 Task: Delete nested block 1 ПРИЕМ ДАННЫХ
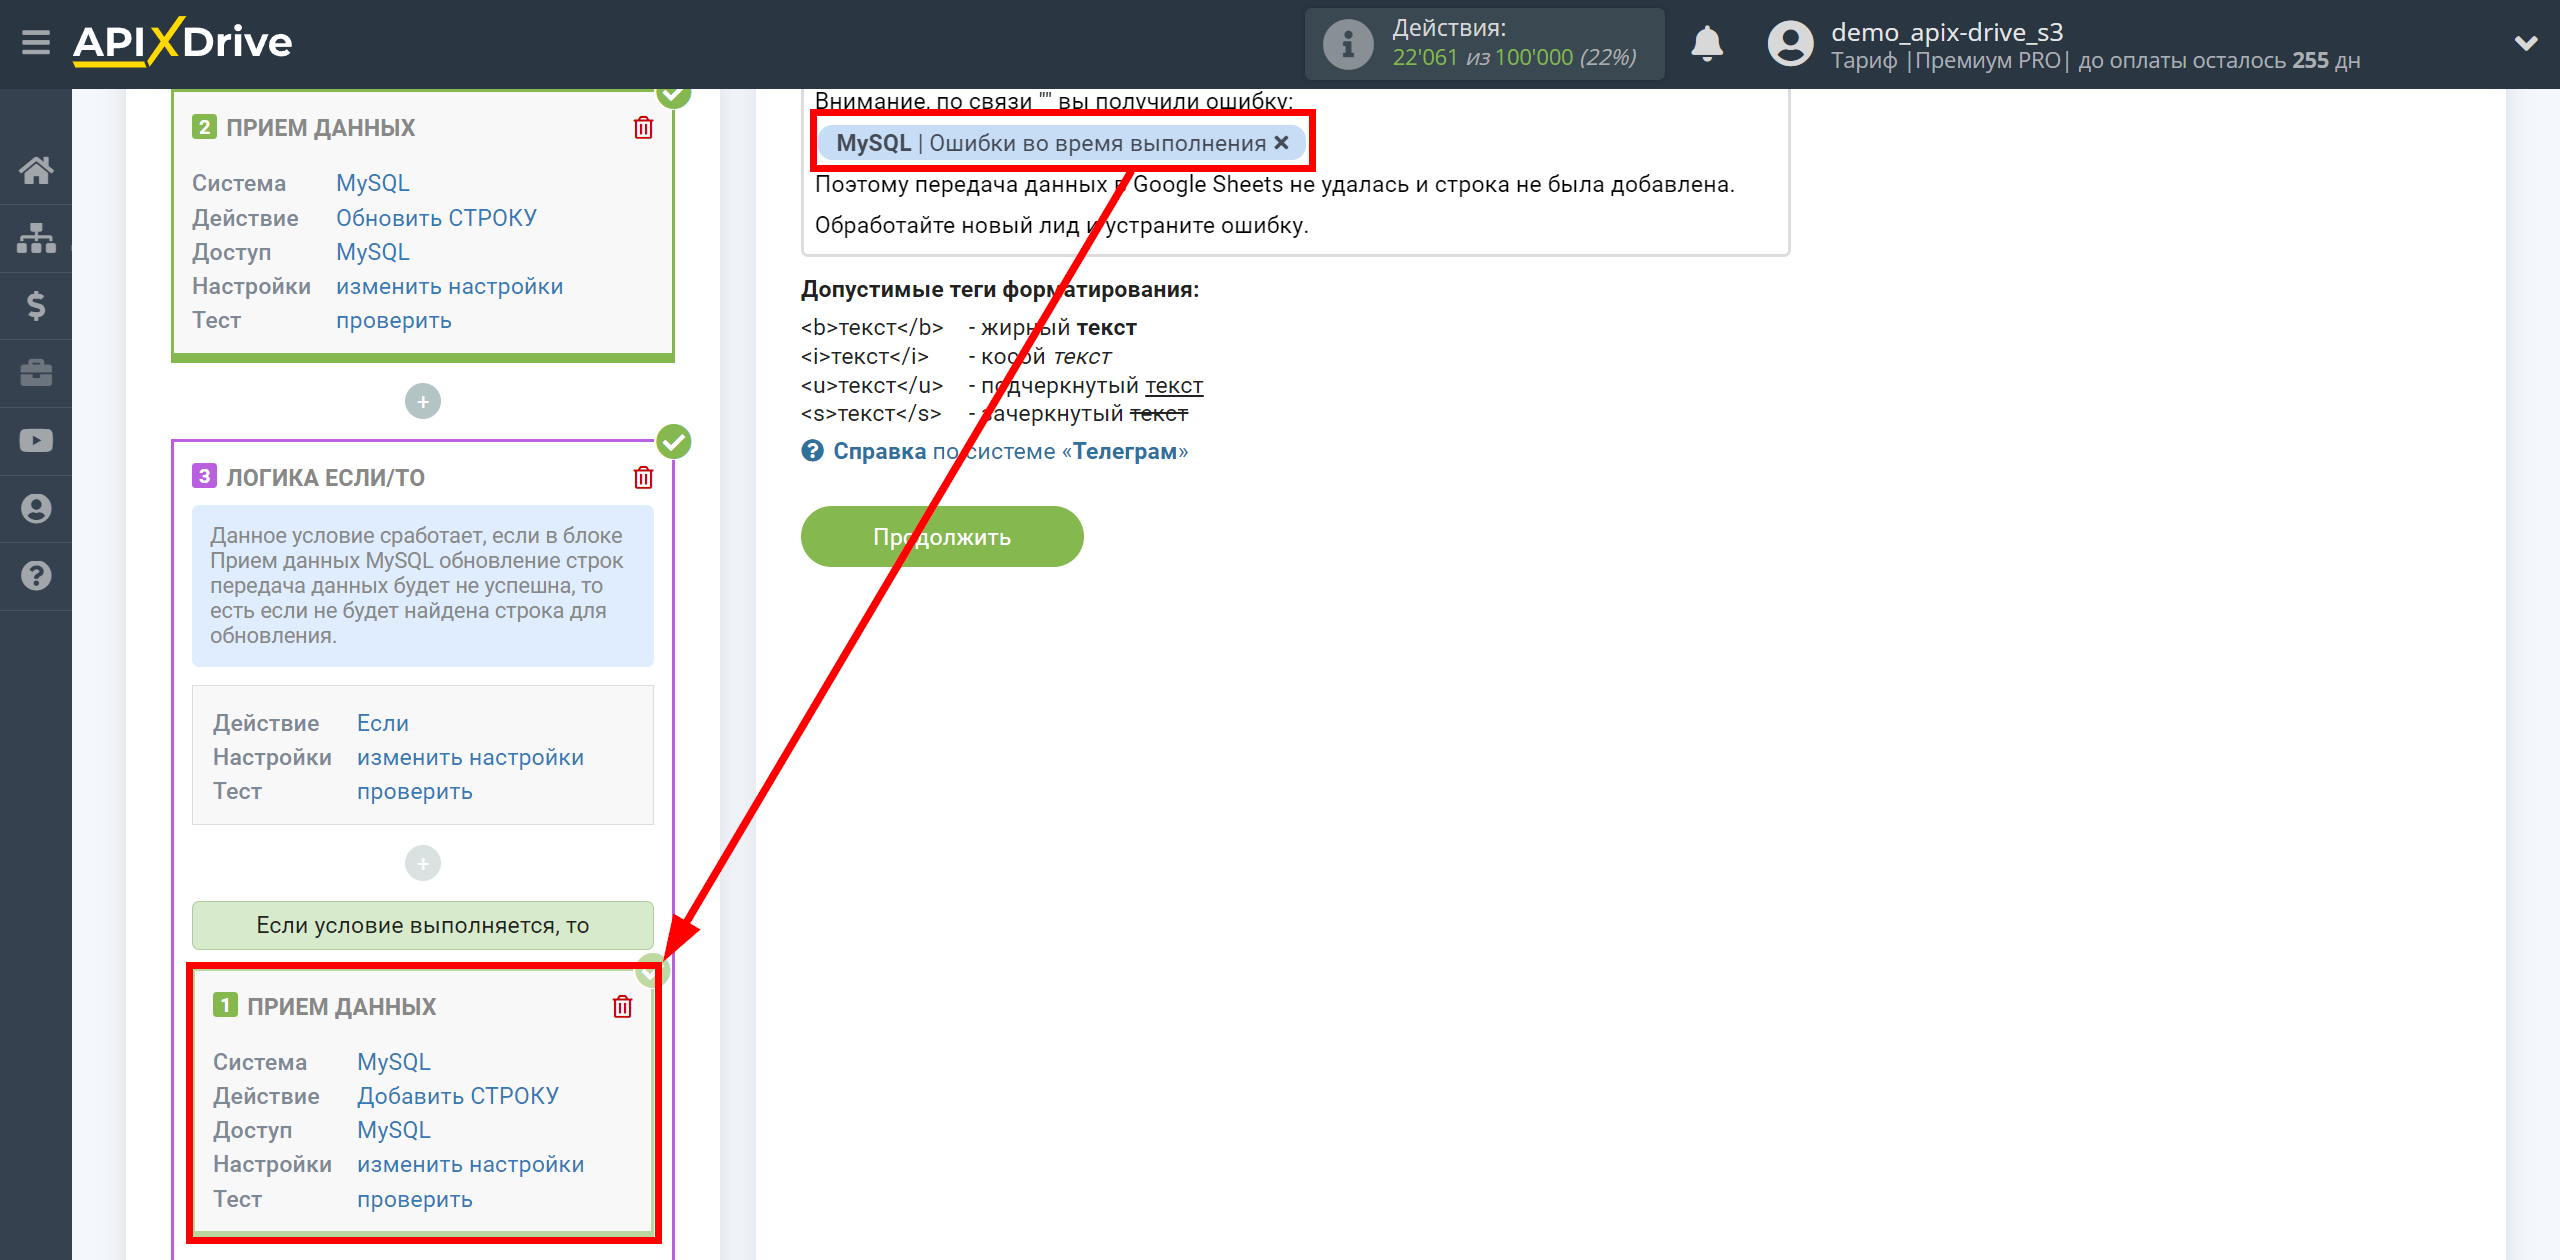tap(622, 1007)
